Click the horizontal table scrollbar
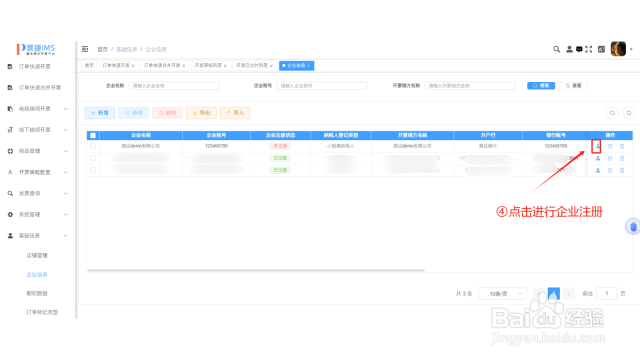This screenshot has width=640, height=360. (256, 270)
